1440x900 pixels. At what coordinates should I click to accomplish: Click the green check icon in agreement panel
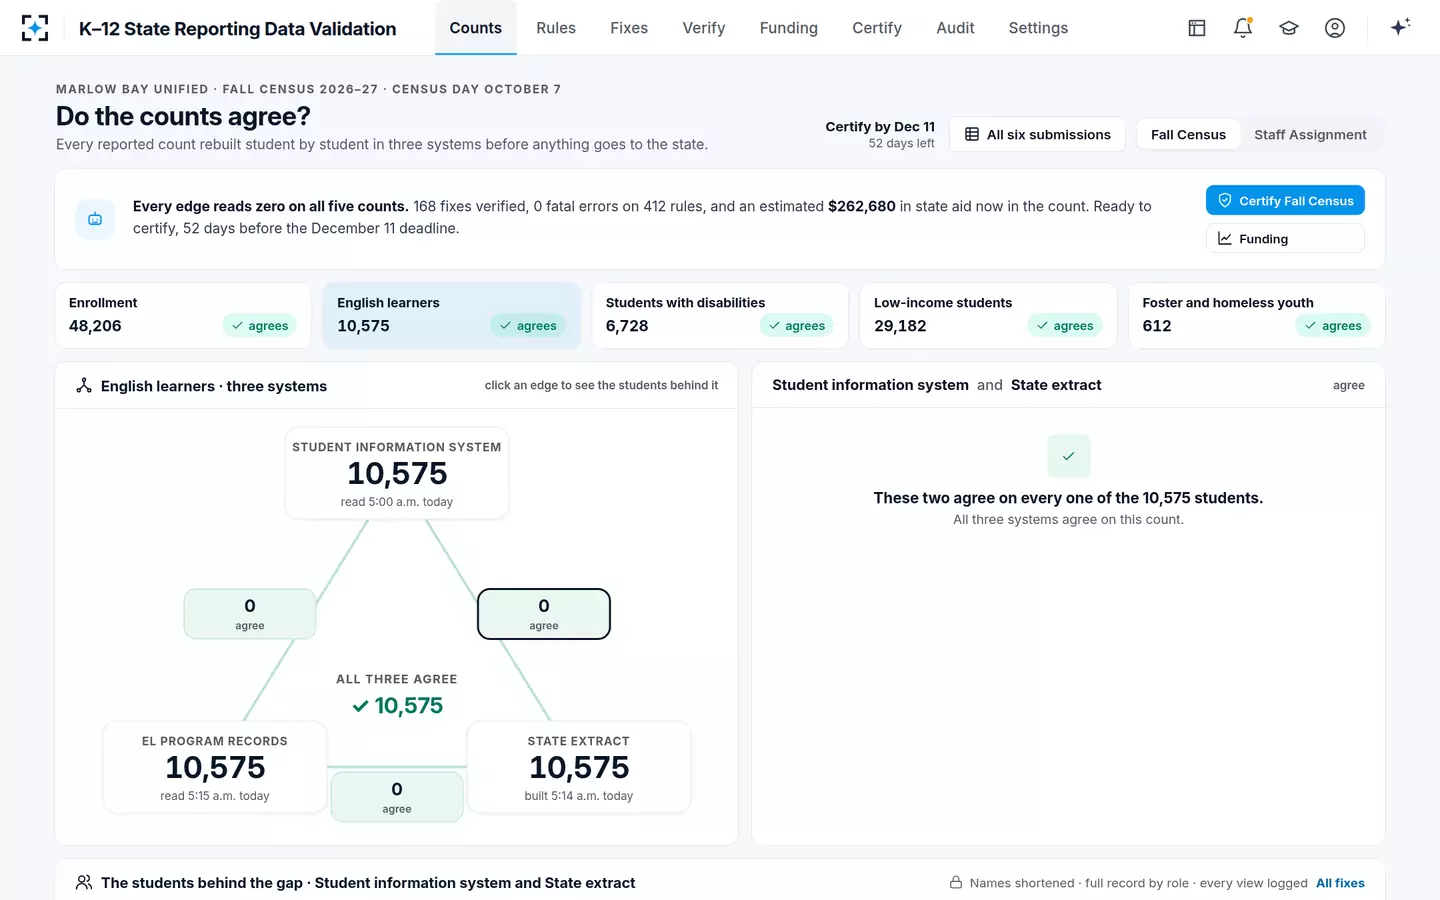tap(1068, 456)
